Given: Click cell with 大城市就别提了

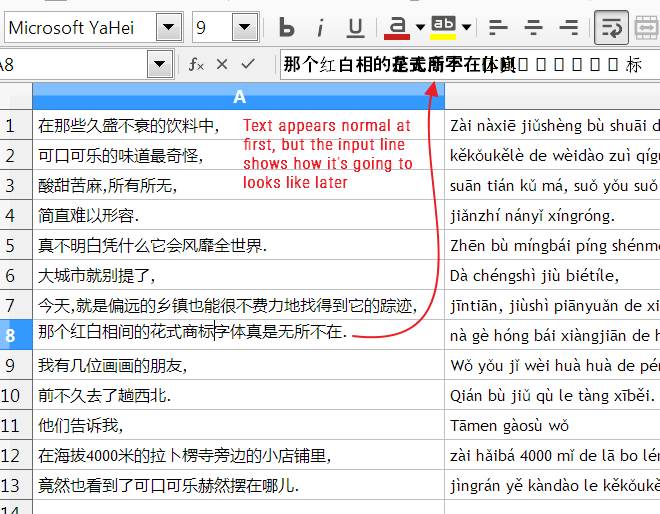Looking at the screenshot, I should point(239,275).
